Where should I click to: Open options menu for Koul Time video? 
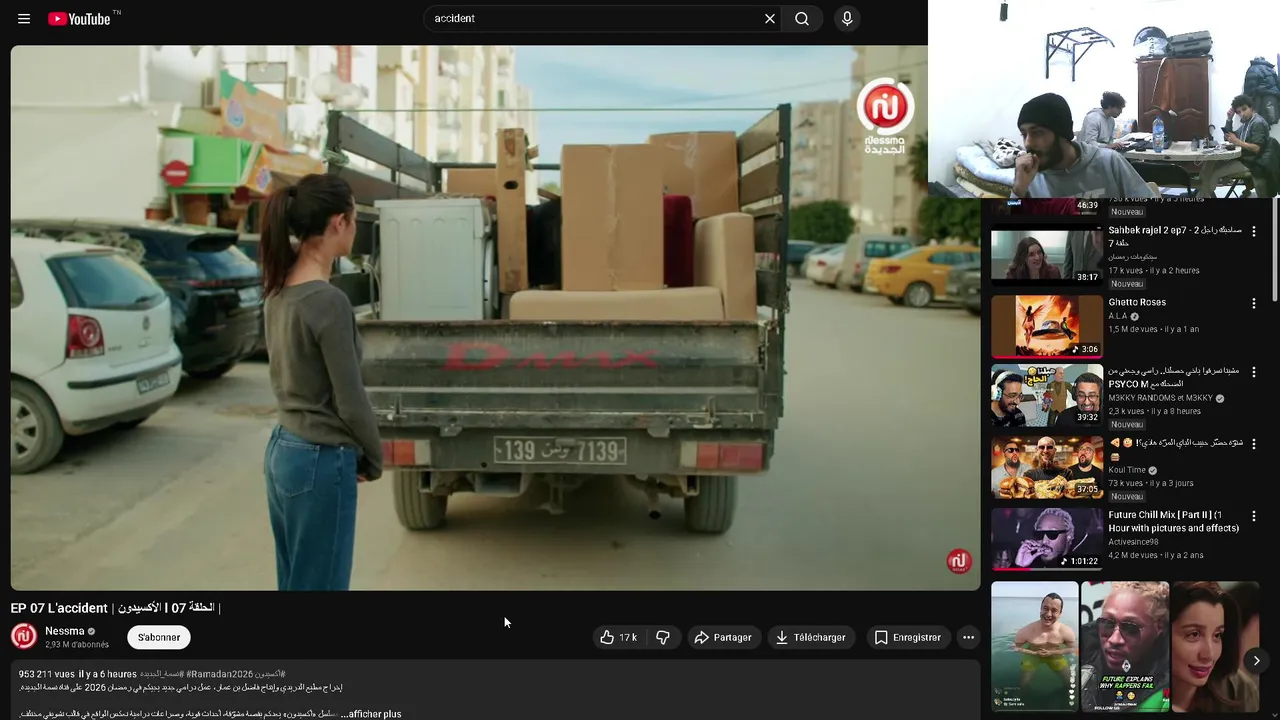(x=1253, y=444)
